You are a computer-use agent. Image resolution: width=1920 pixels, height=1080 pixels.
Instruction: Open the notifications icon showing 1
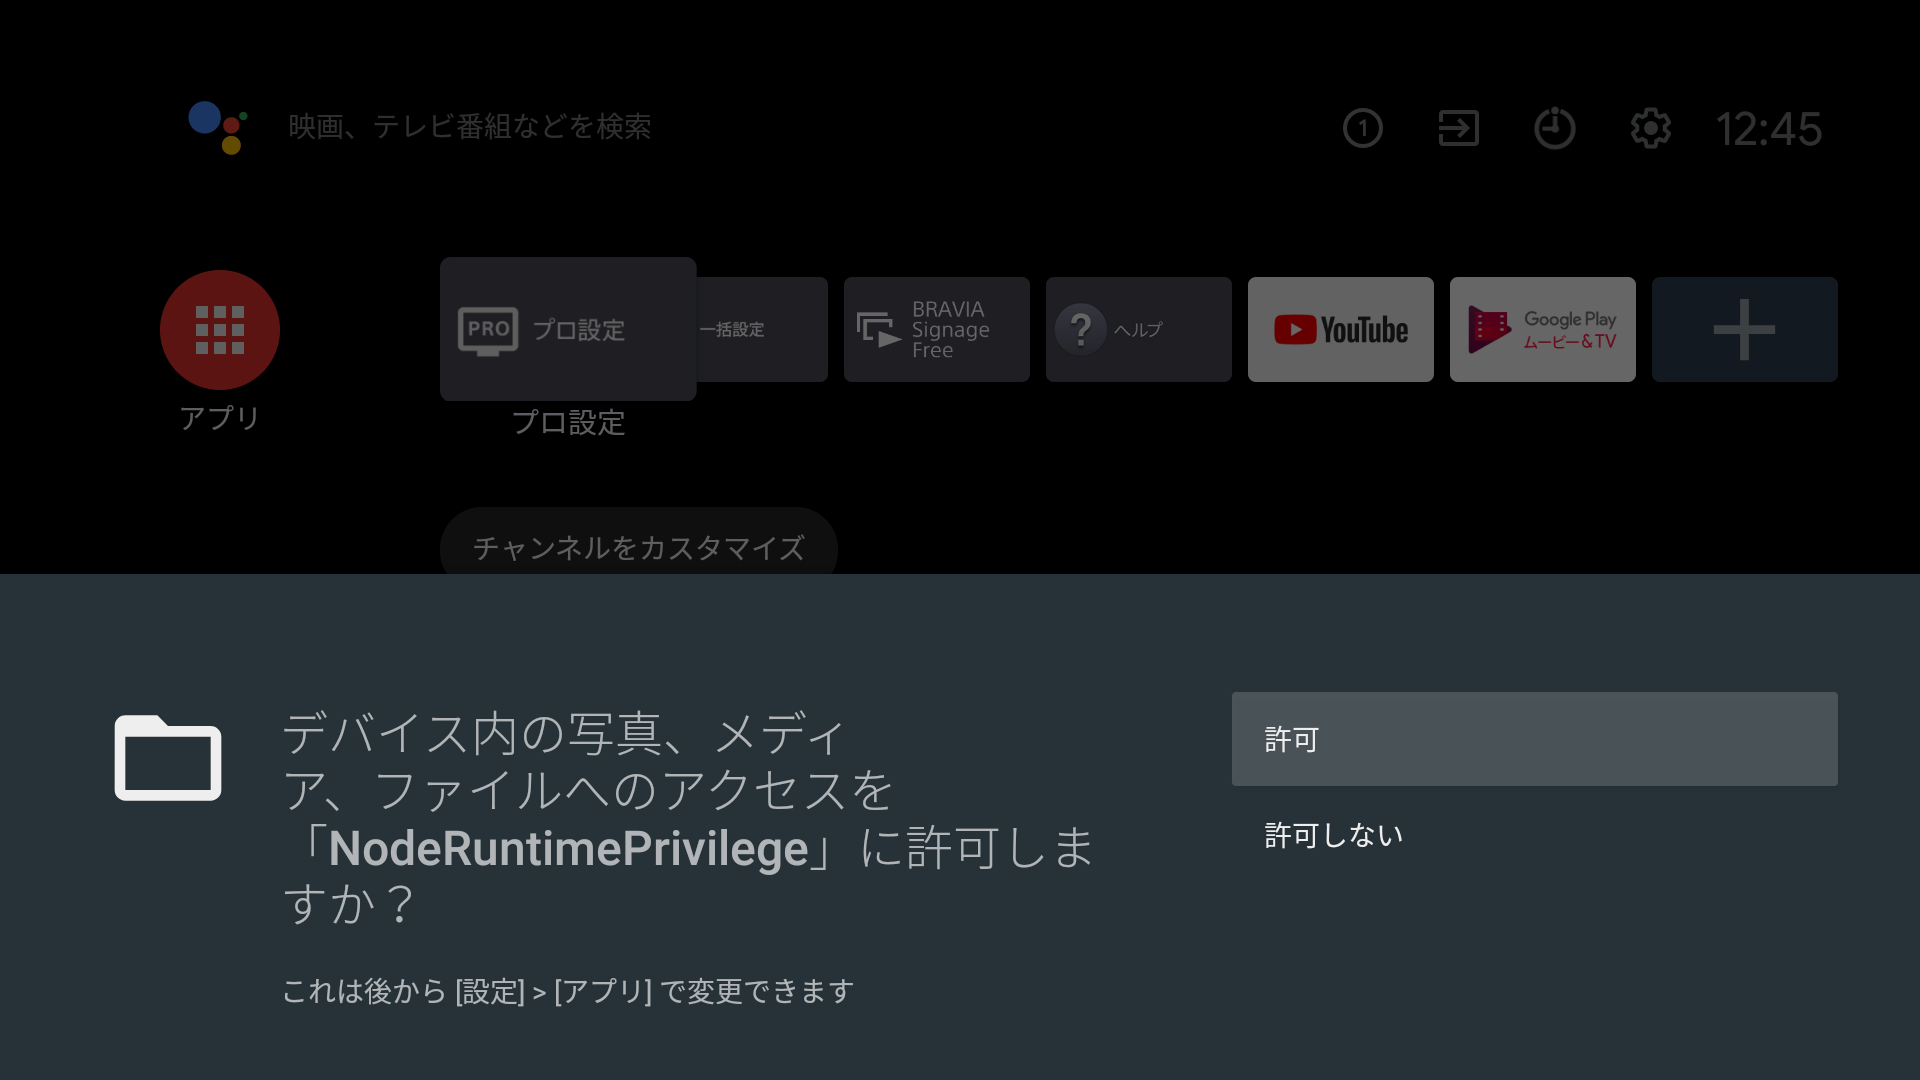(1362, 128)
